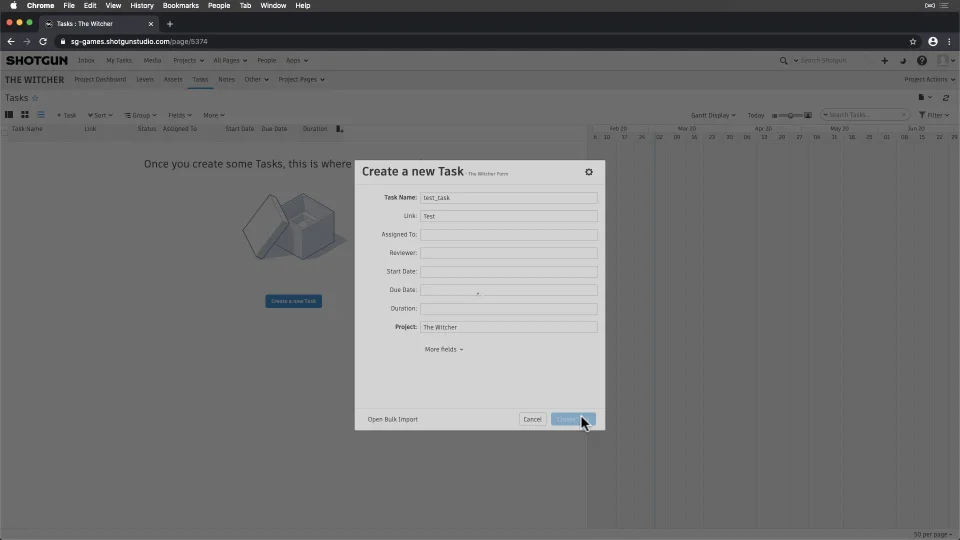This screenshot has height=540, width=960.
Task: Open the Gantt Display dropdown
Action: [x=713, y=115]
